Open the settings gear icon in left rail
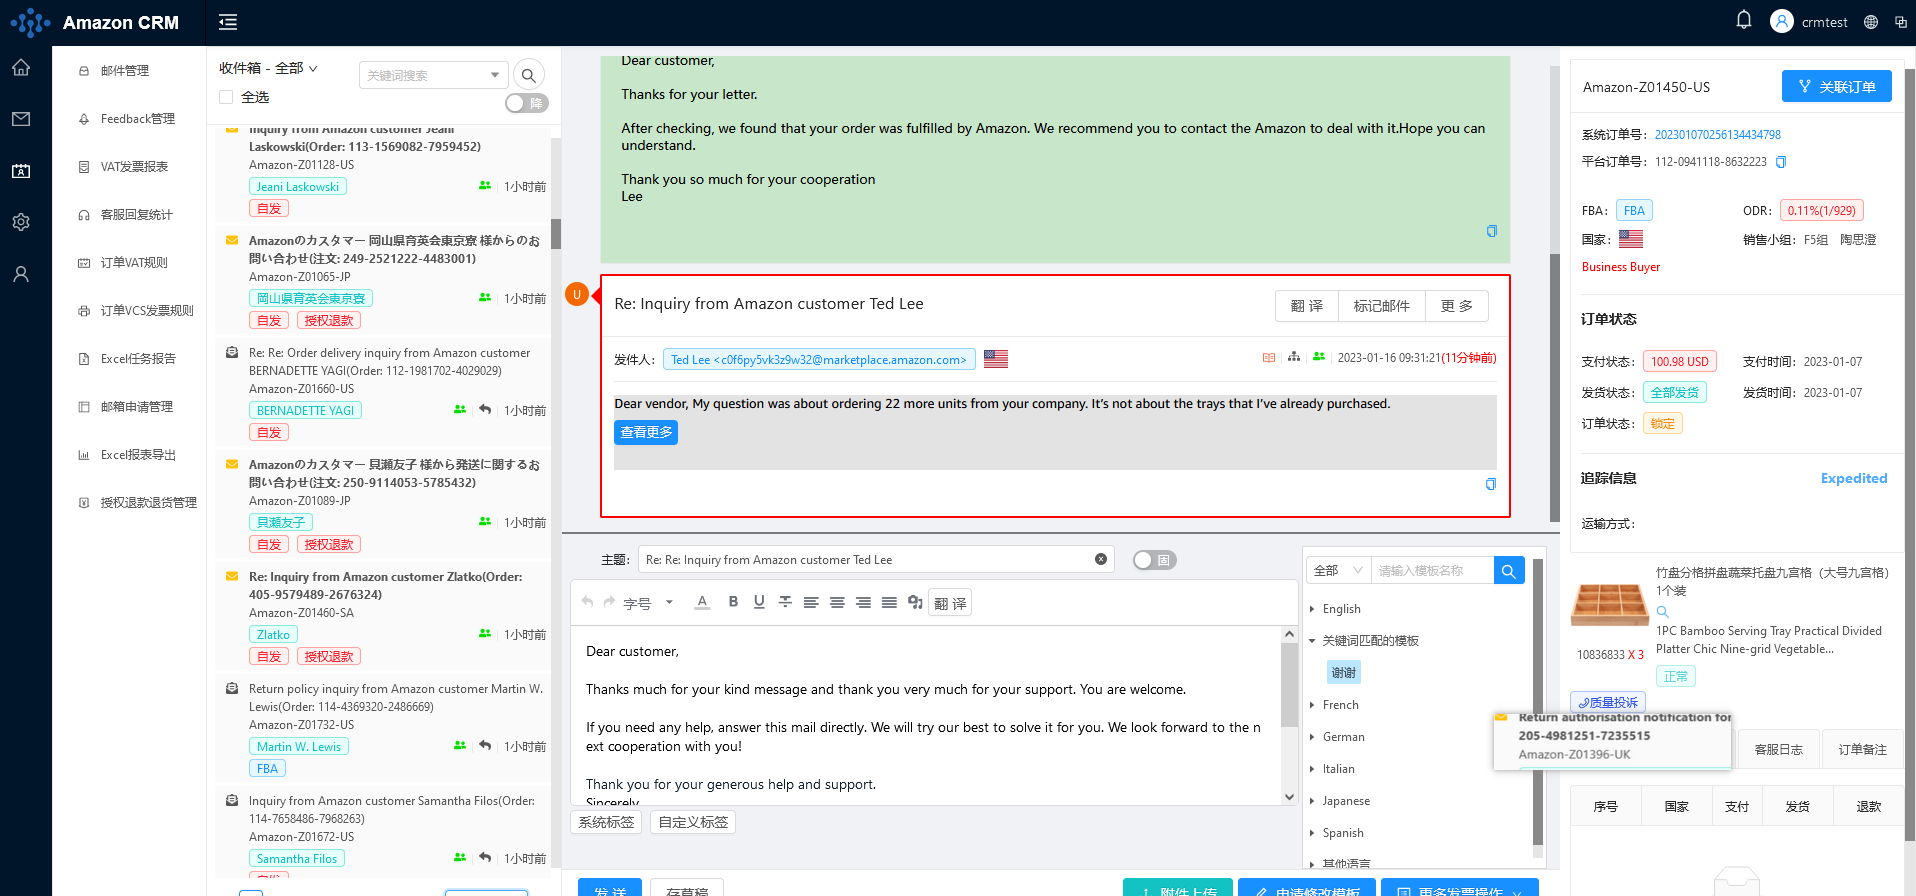Screen dimensions: 1916x896 point(21,222)
